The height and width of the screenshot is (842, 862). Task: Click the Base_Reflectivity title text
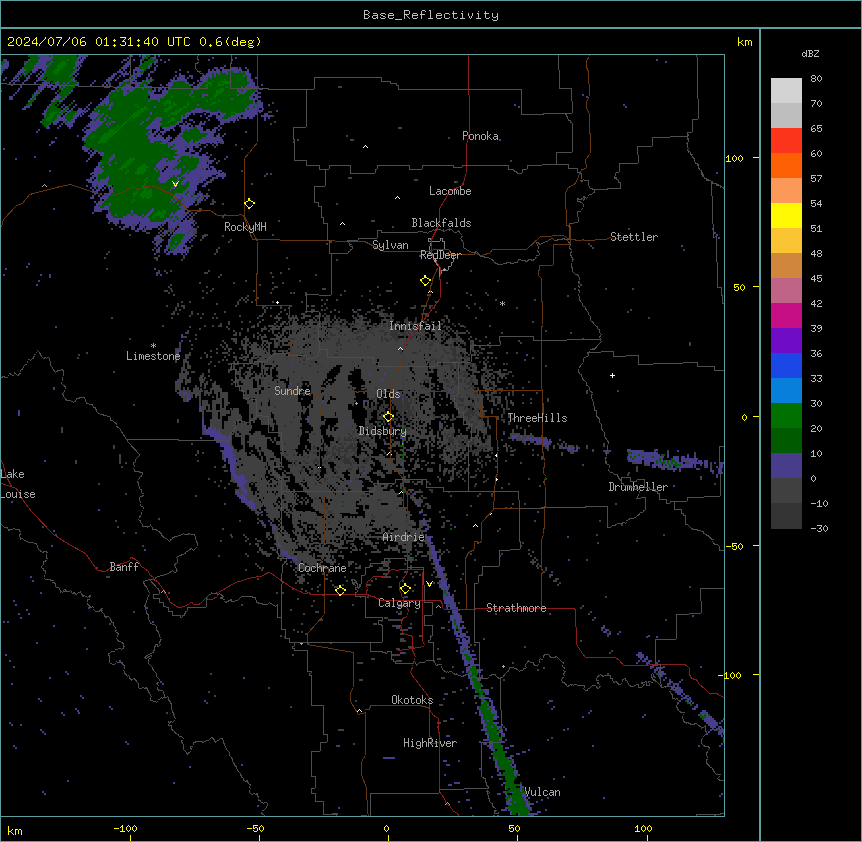point(431,15)
